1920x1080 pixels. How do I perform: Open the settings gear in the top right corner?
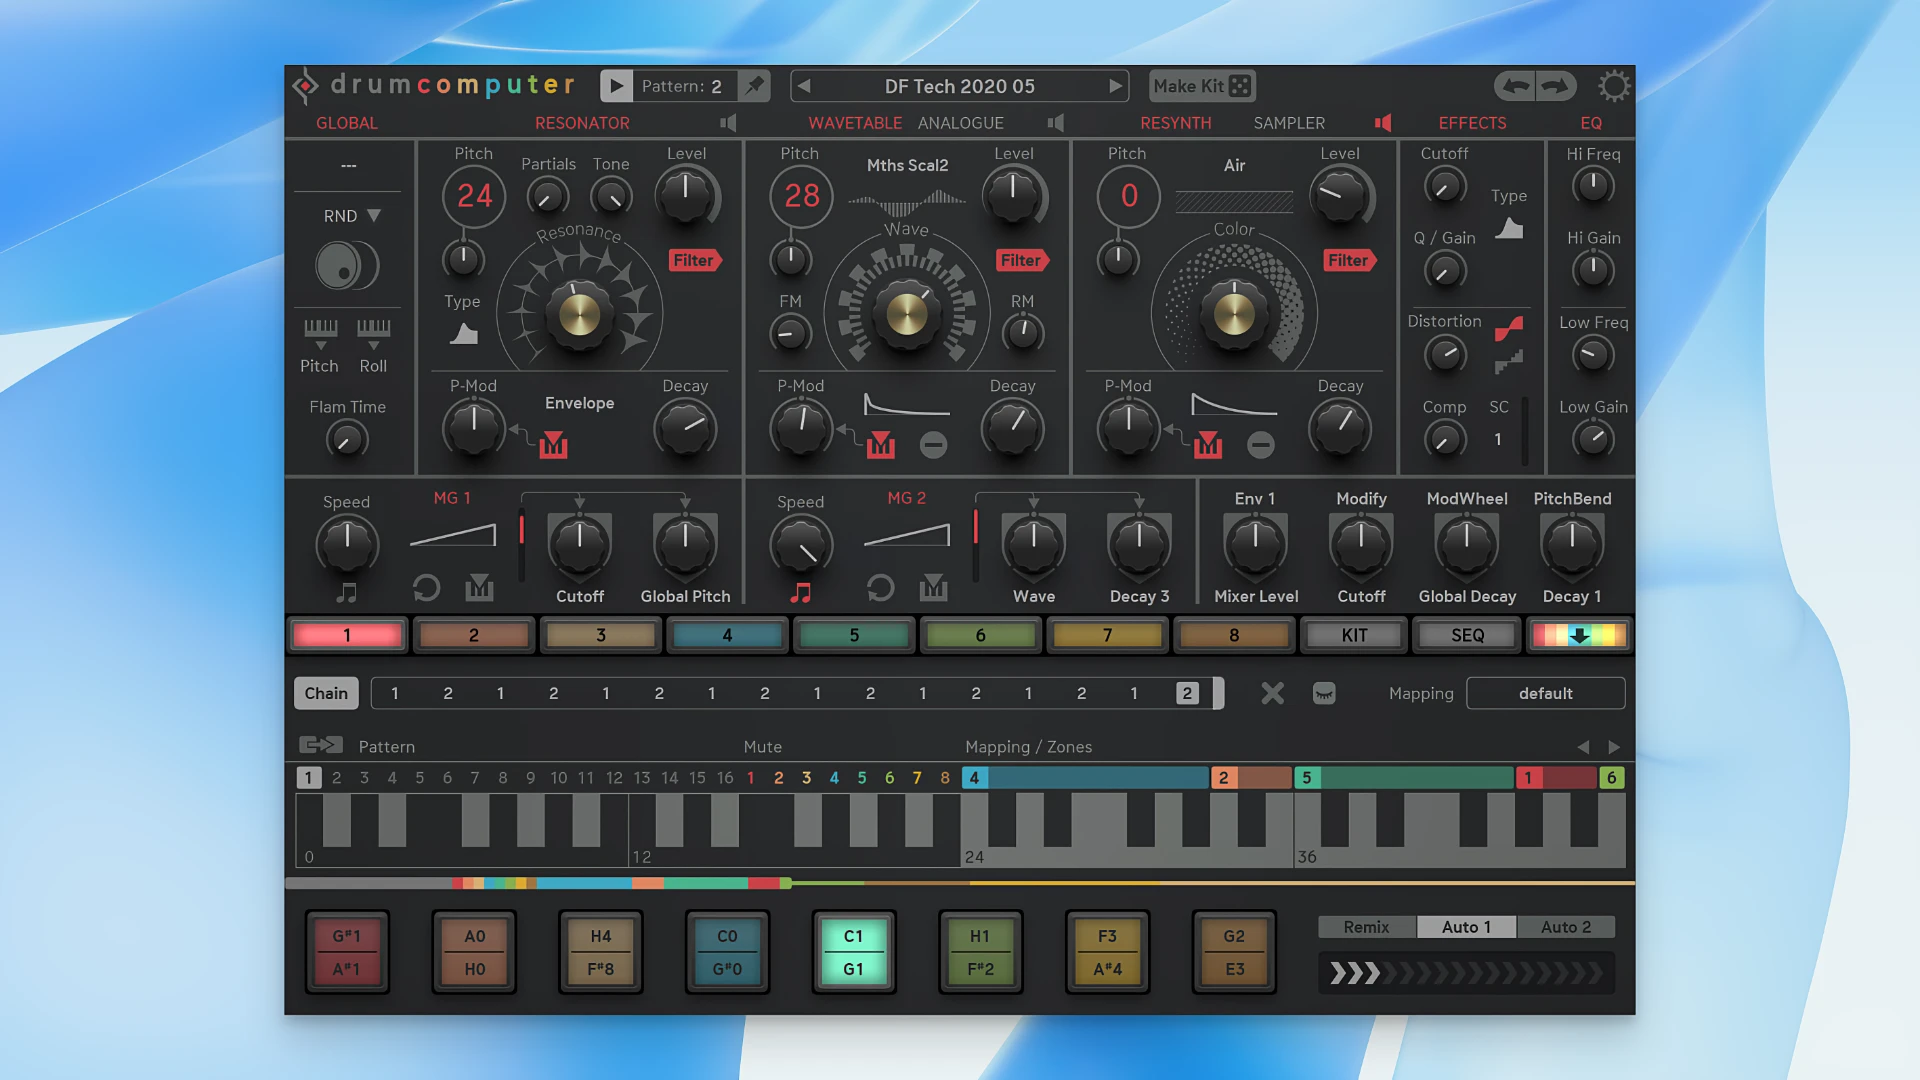(x=1613, y=85)
